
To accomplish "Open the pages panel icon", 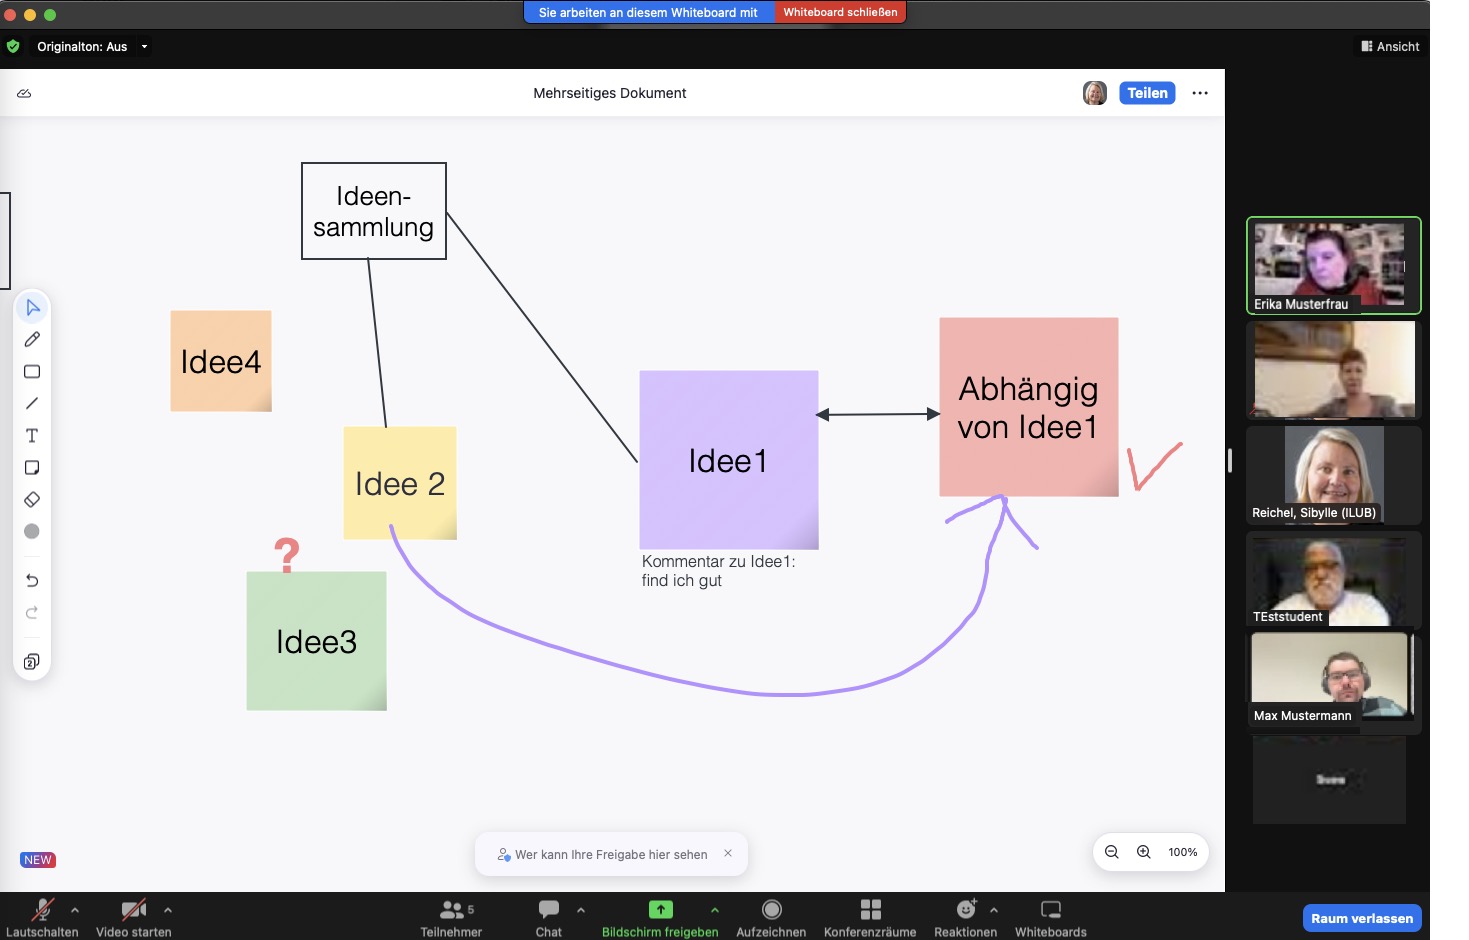I will tap(32, 662).
